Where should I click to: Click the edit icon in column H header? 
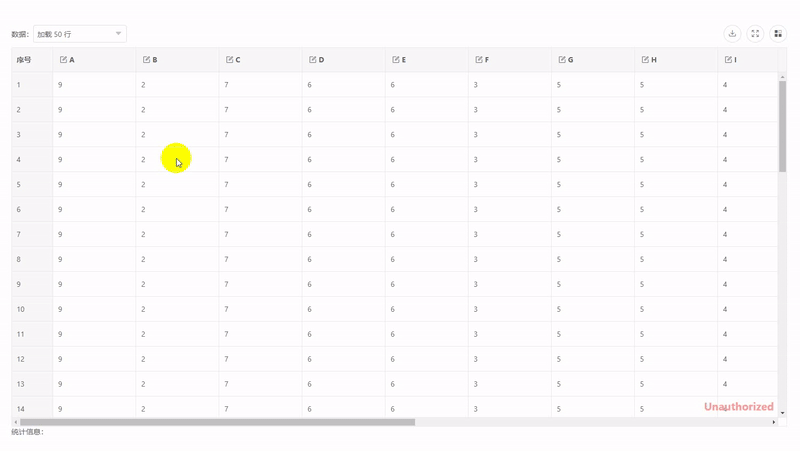(x=645, y=60)
